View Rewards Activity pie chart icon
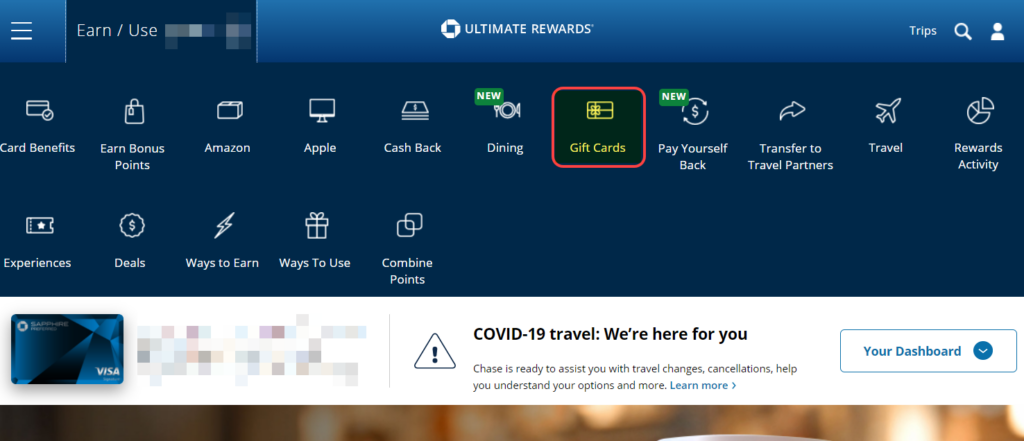 coord(980,110)
